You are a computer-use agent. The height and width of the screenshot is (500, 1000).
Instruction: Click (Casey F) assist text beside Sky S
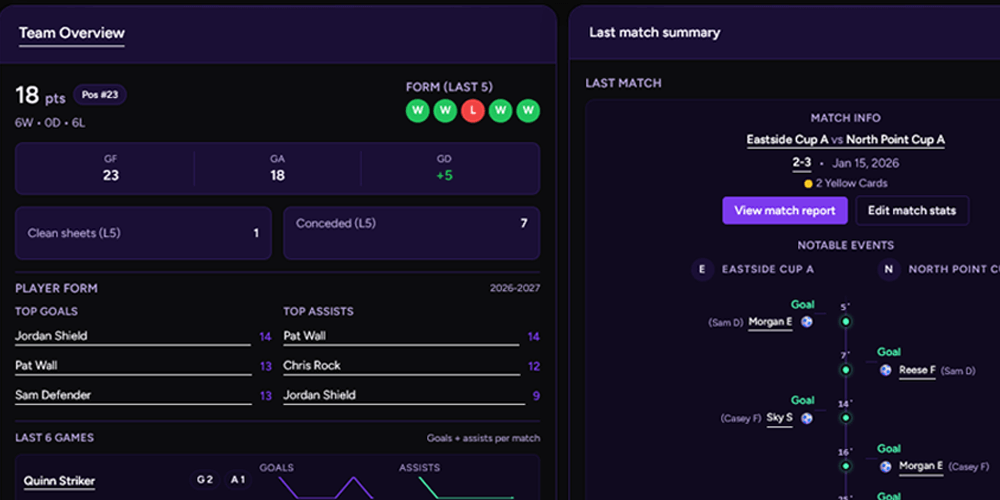click(741, 419)
